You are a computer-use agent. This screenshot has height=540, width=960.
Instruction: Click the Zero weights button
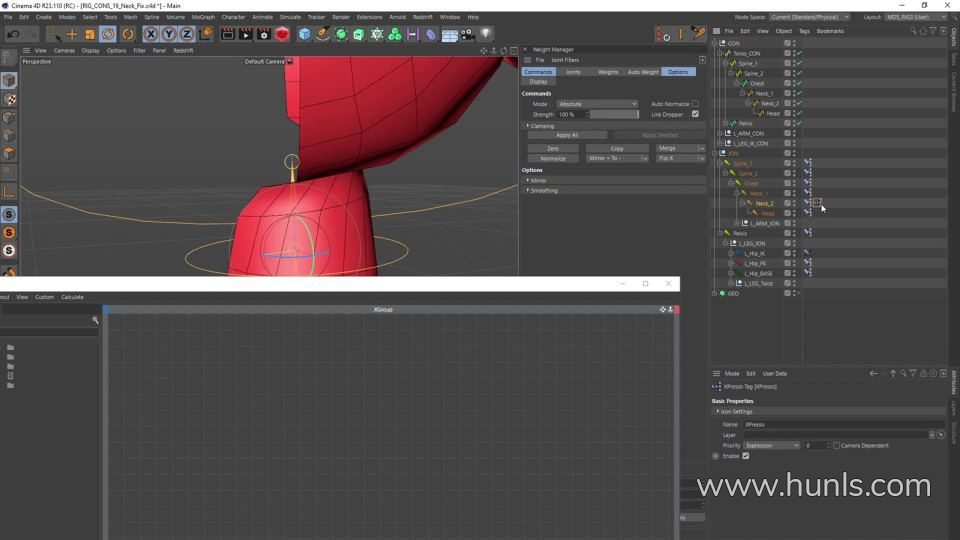[x=553, y=149]
